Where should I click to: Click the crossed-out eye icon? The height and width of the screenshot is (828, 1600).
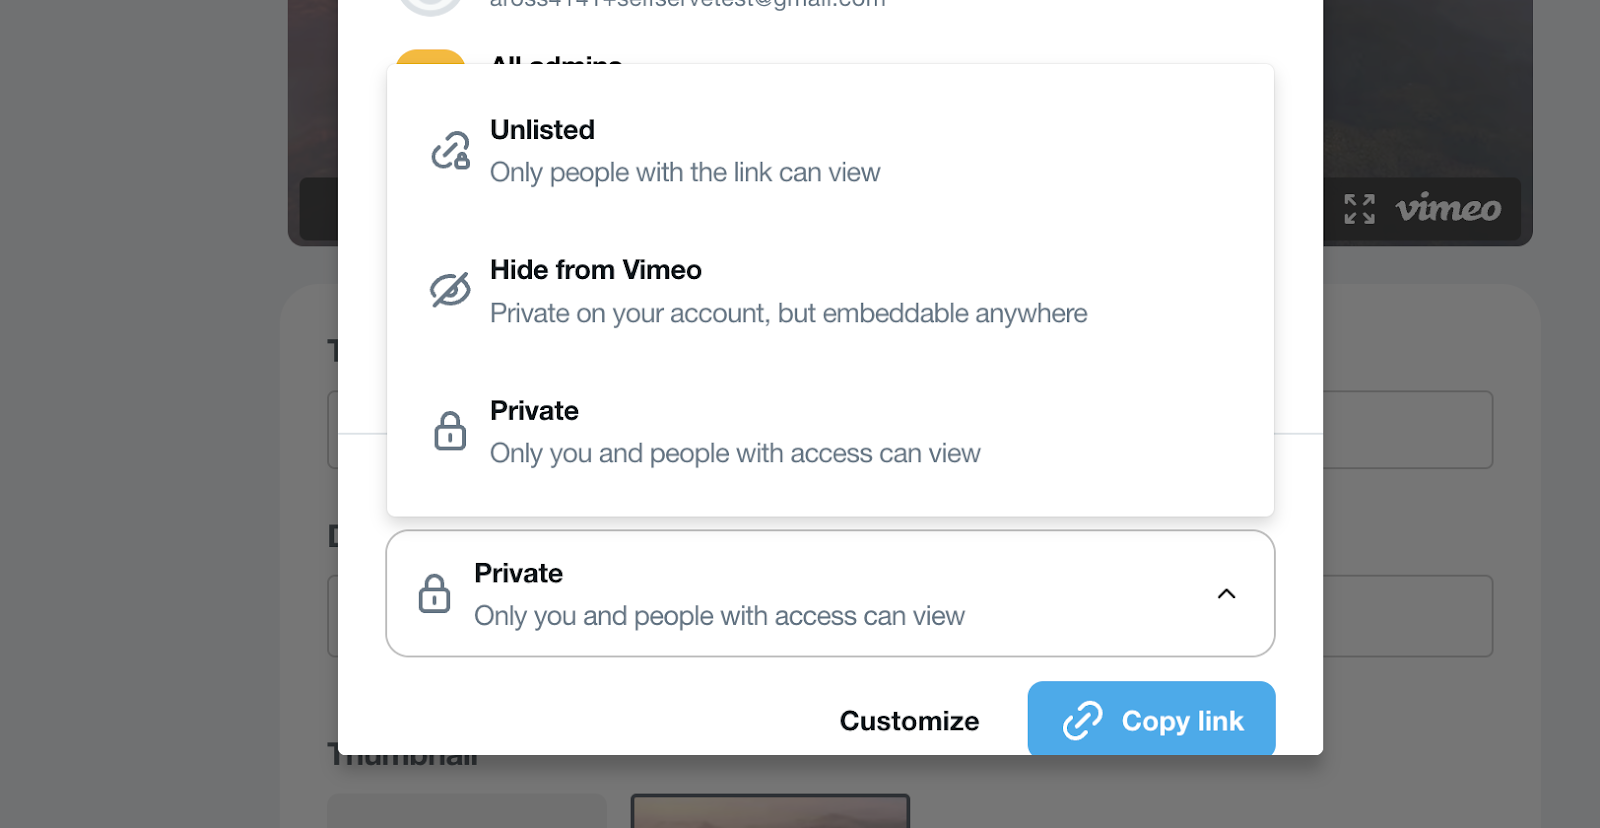450,290
